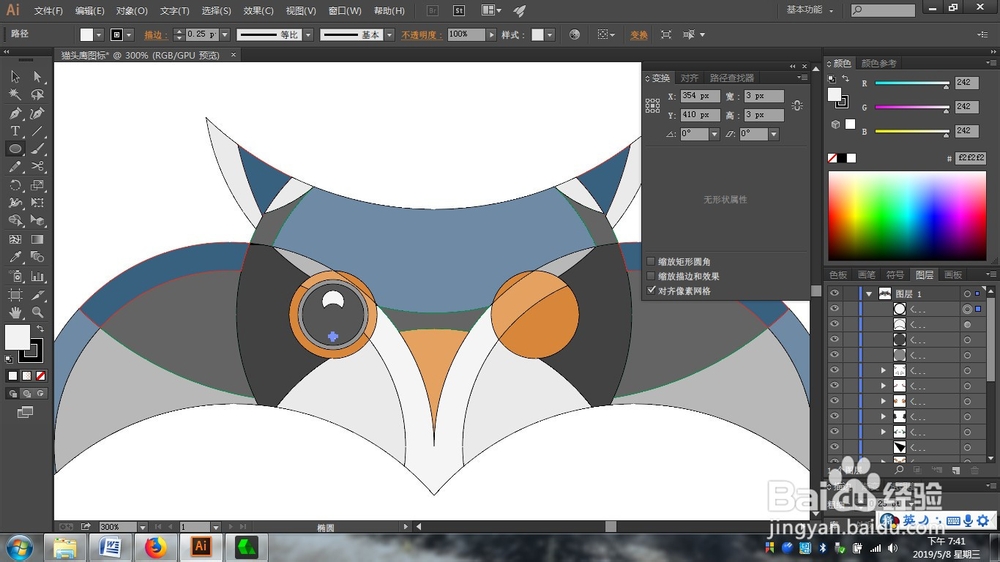Click 变换 link in control bar
The width and height of the screenshot is (1000, 562).
click(x=638, y=35)
